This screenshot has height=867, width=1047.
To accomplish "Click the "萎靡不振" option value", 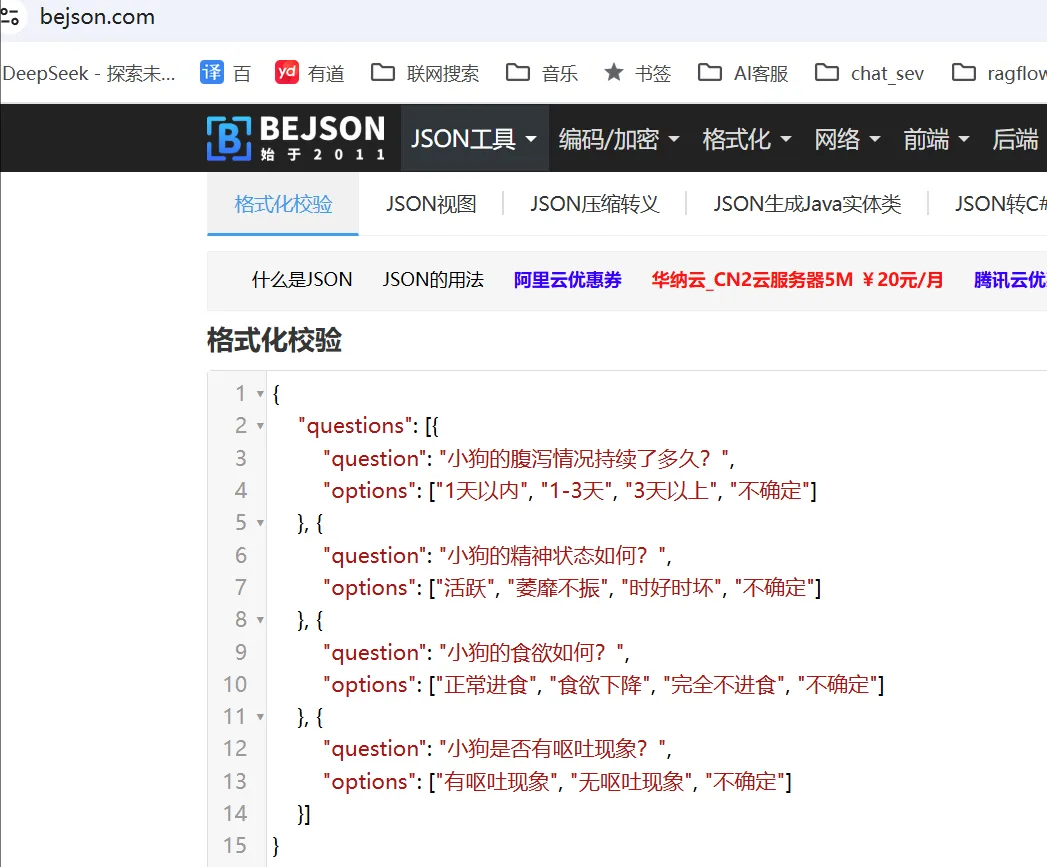I will tap(558, 588).
